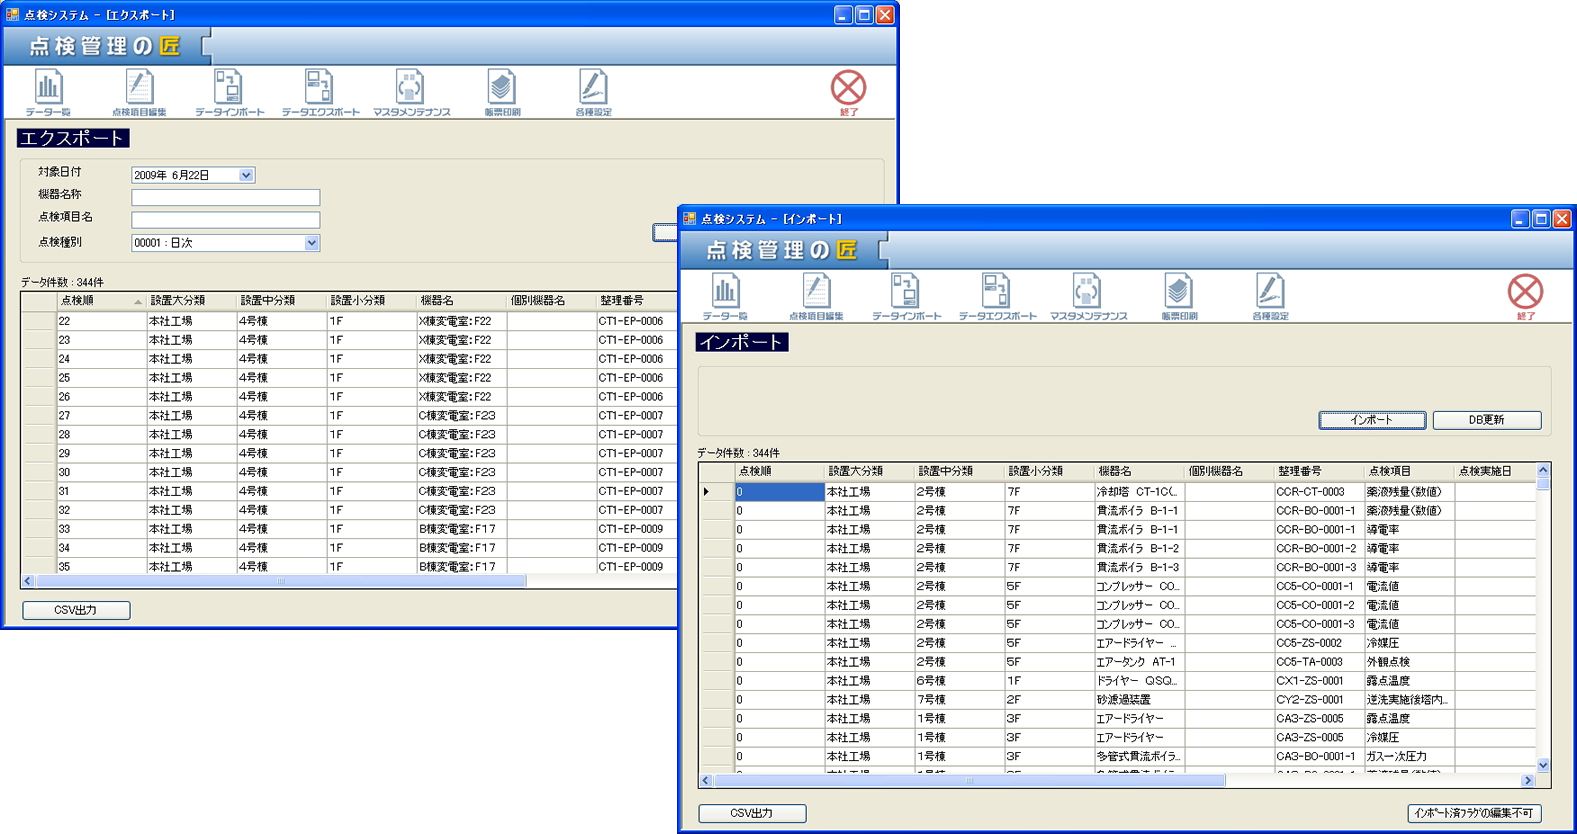This screenshot has height=834, width=1577.
Task: Open 帳票印刷 icon in Import window
Action: [x=1179, y=296]
